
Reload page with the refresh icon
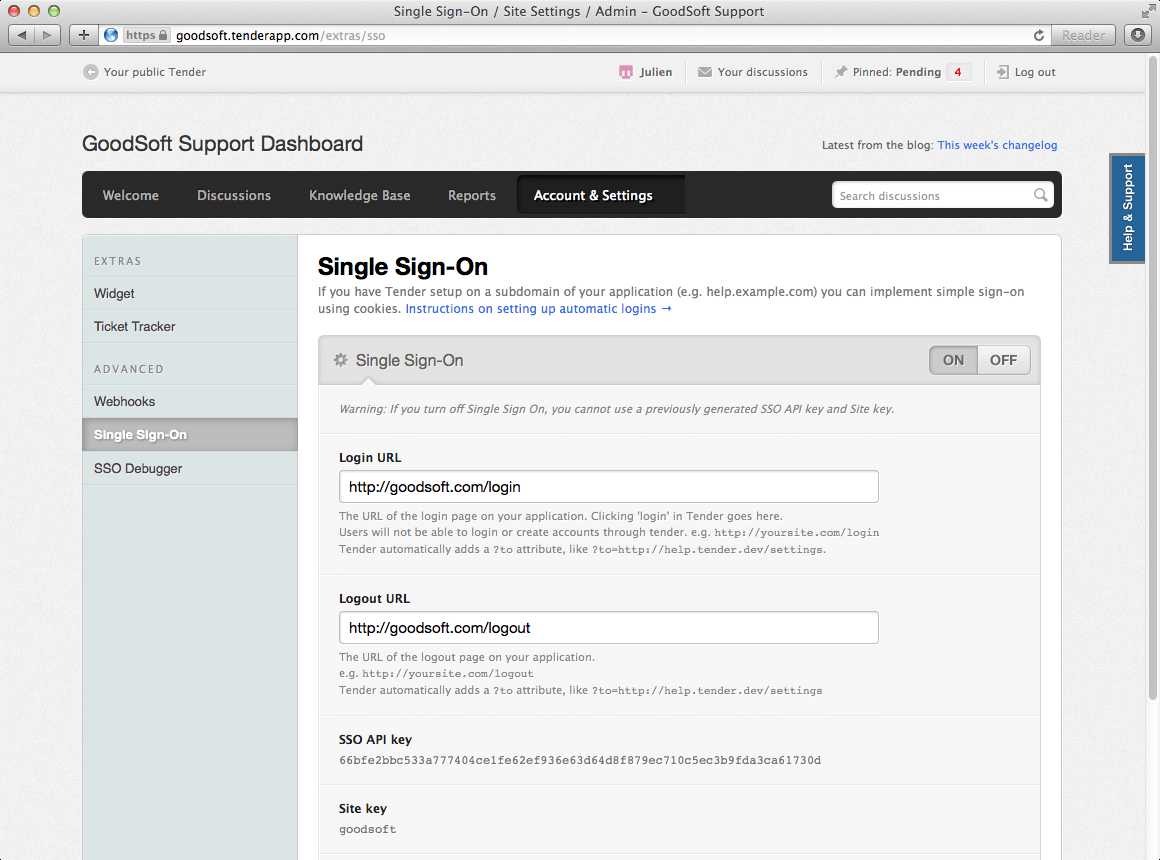click(1039, 35)
